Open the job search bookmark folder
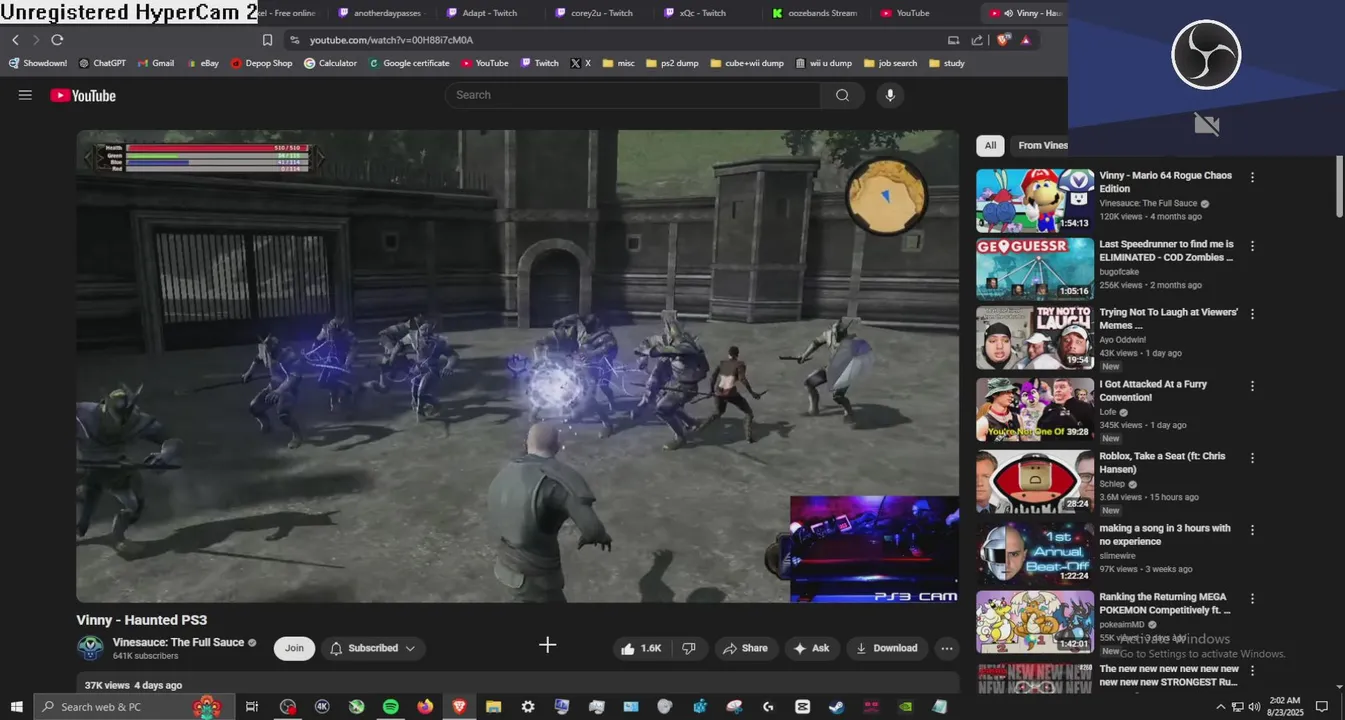Viewport: 1345px width, 720px height. tap(890, 63)
